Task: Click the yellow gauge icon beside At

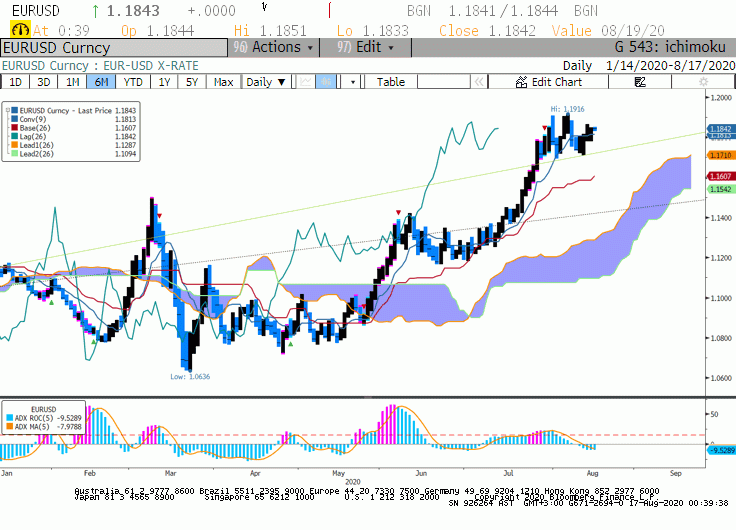Action: pyautogui.click(x=20, y=30)
